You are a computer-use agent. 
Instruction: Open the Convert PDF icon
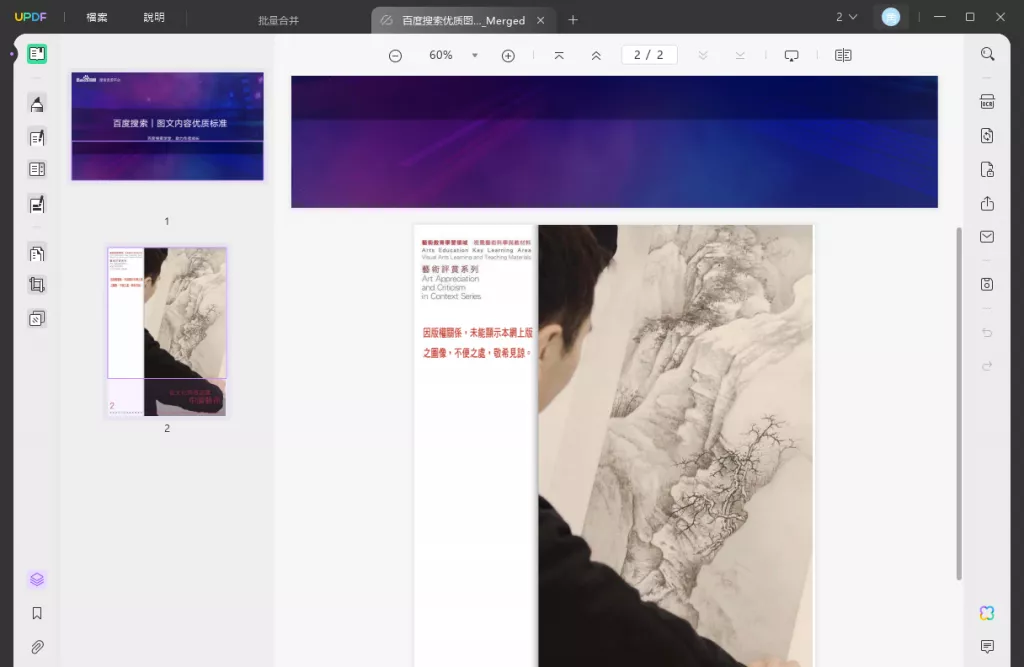[x=987, y=136]
